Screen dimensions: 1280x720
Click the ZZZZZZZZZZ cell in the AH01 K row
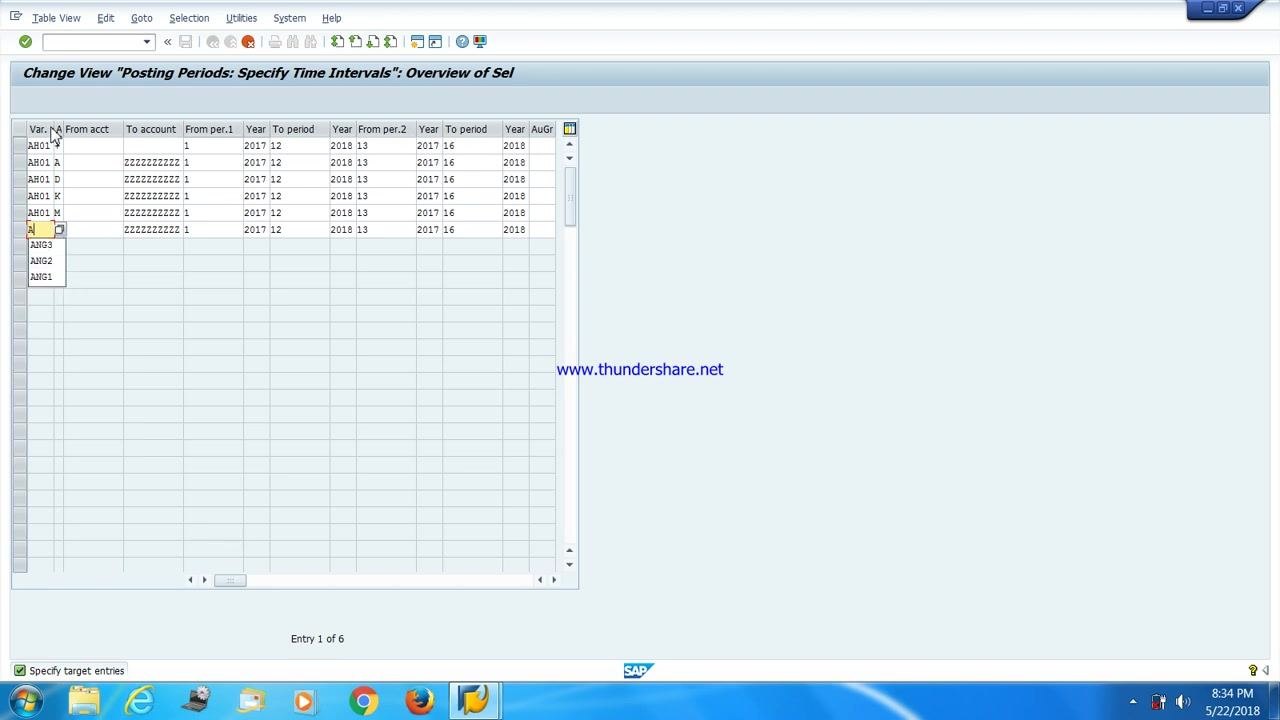click(153, 197)
